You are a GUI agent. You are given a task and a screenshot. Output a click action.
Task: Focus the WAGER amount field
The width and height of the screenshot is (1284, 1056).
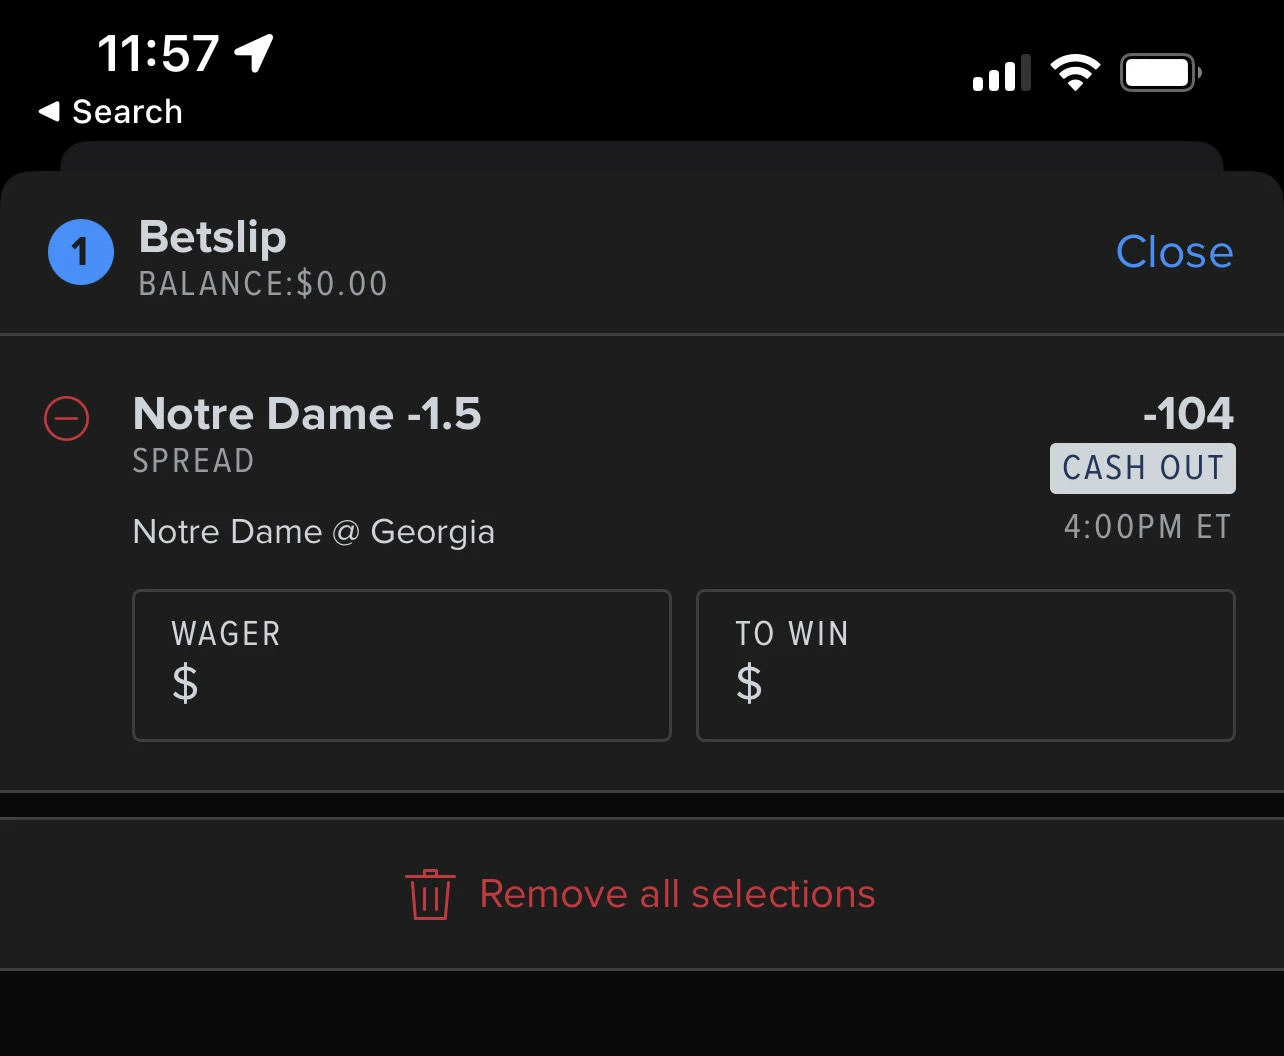point(401,665)
